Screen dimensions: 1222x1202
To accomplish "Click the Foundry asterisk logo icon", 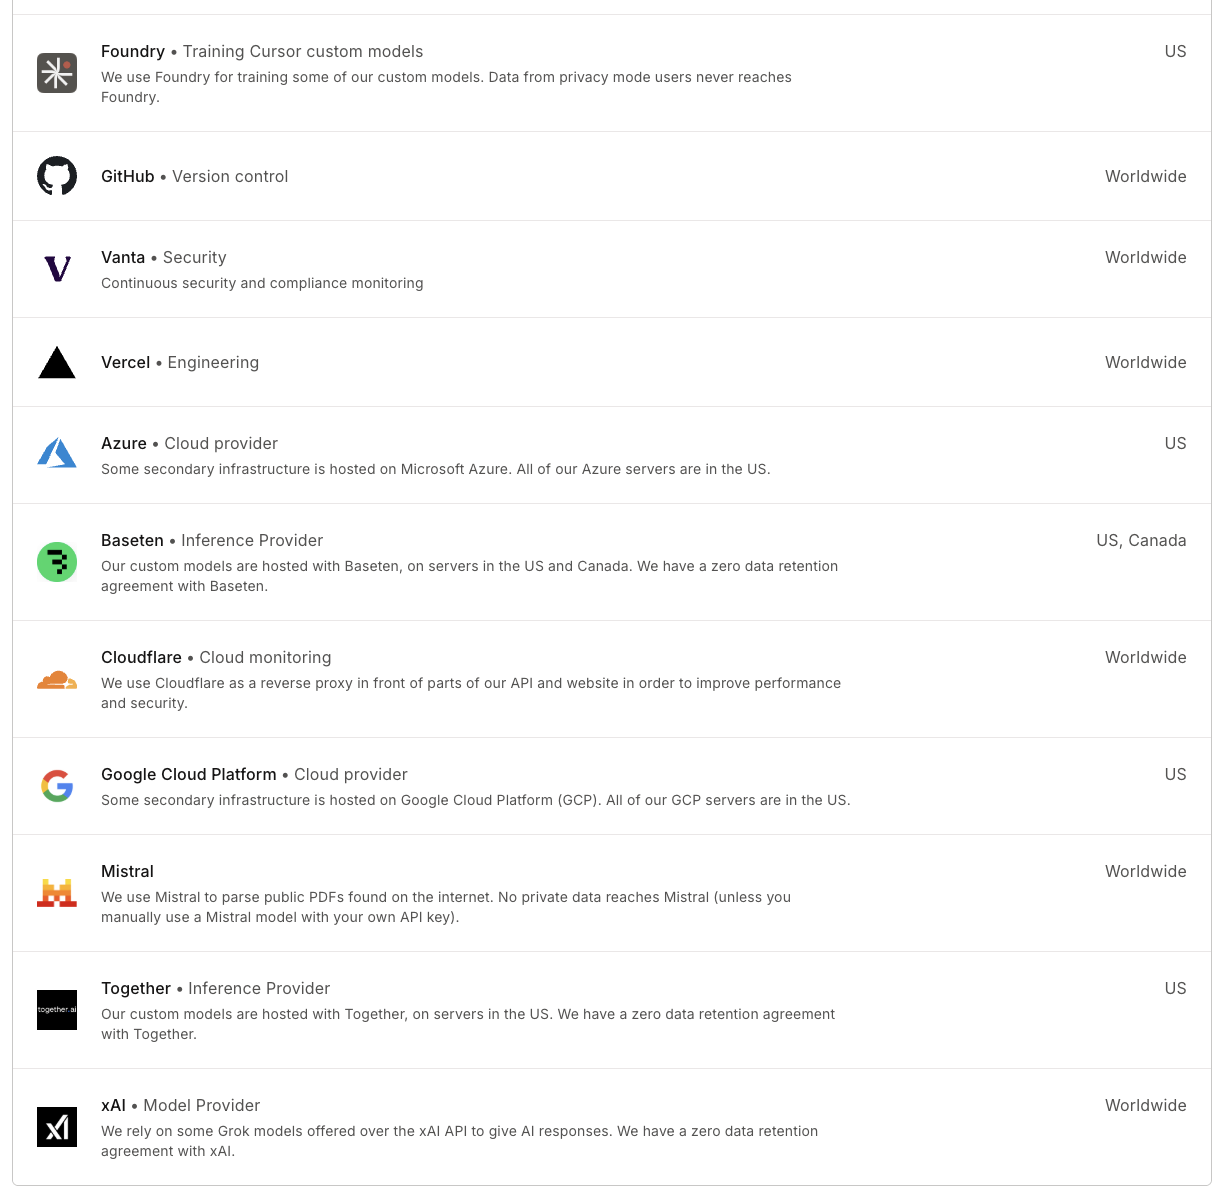I will [57, 73].
